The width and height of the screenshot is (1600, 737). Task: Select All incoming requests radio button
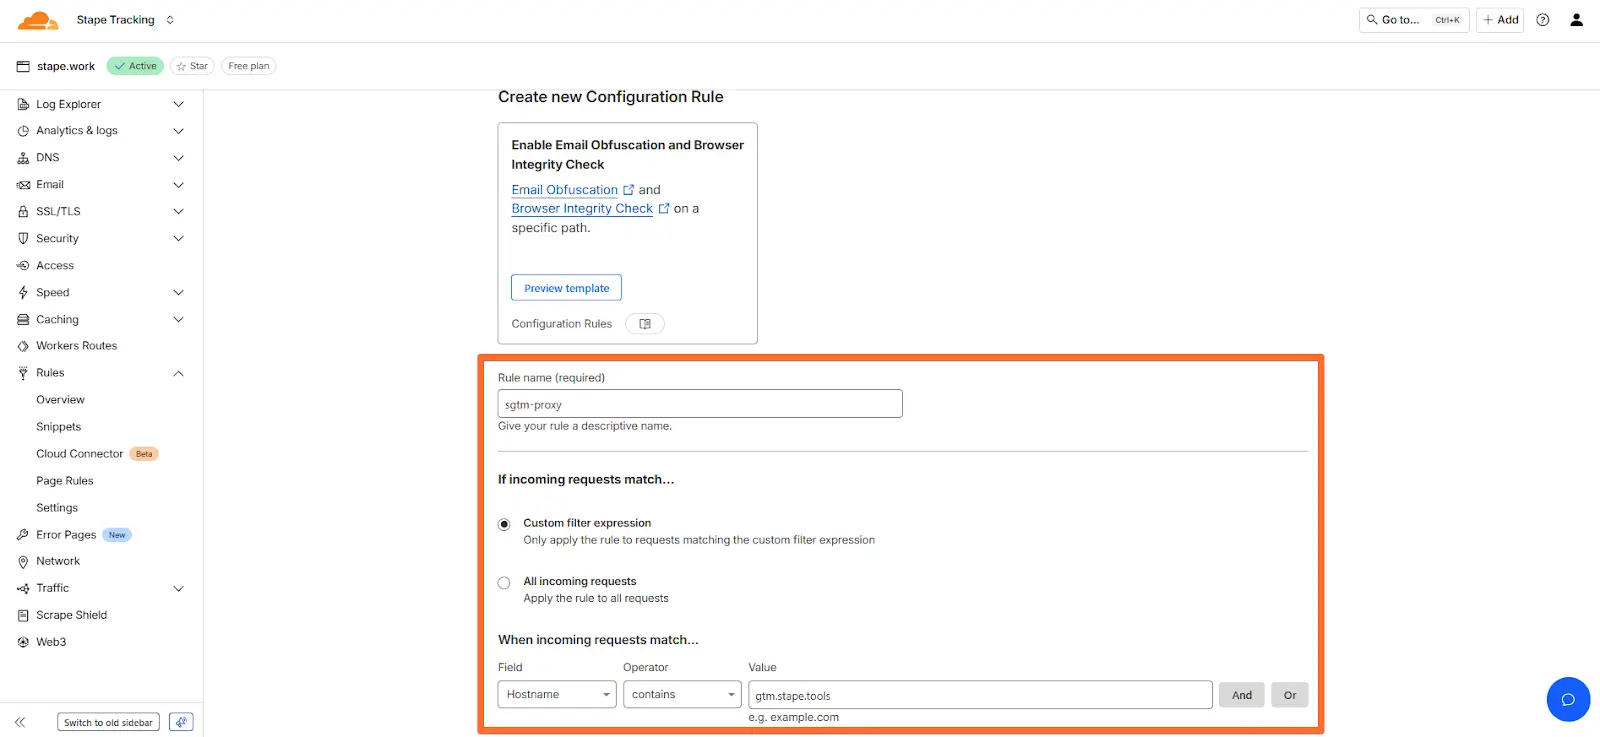point(504,583)
